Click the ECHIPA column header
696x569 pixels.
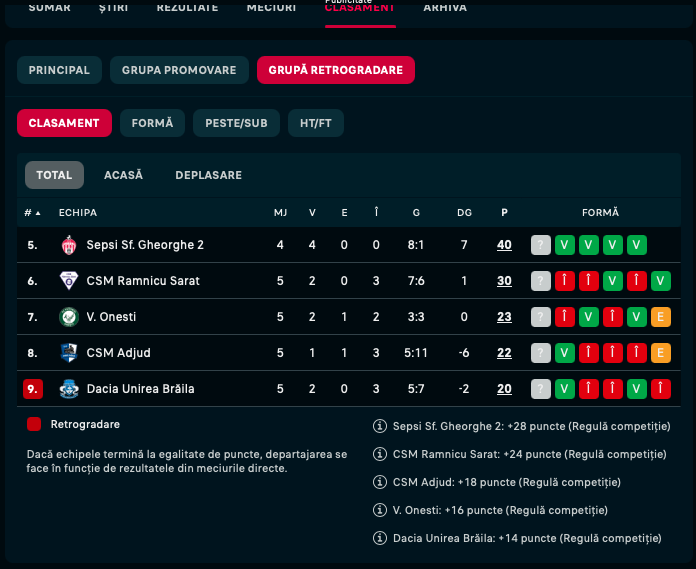pos(78,213)
